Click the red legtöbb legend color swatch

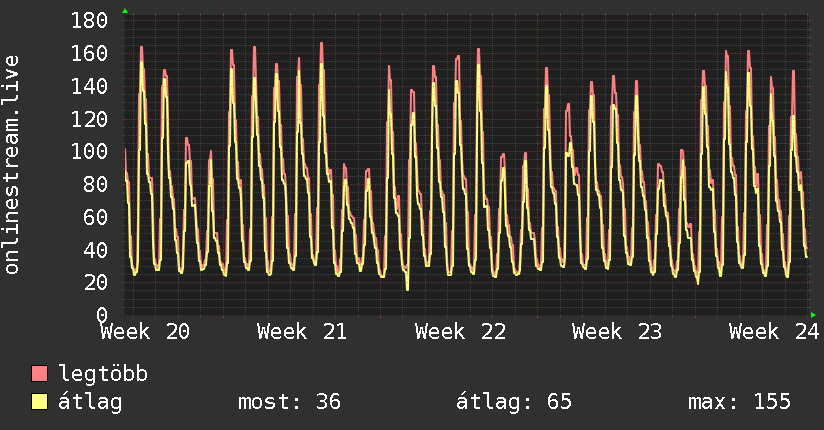pos(39,373)
